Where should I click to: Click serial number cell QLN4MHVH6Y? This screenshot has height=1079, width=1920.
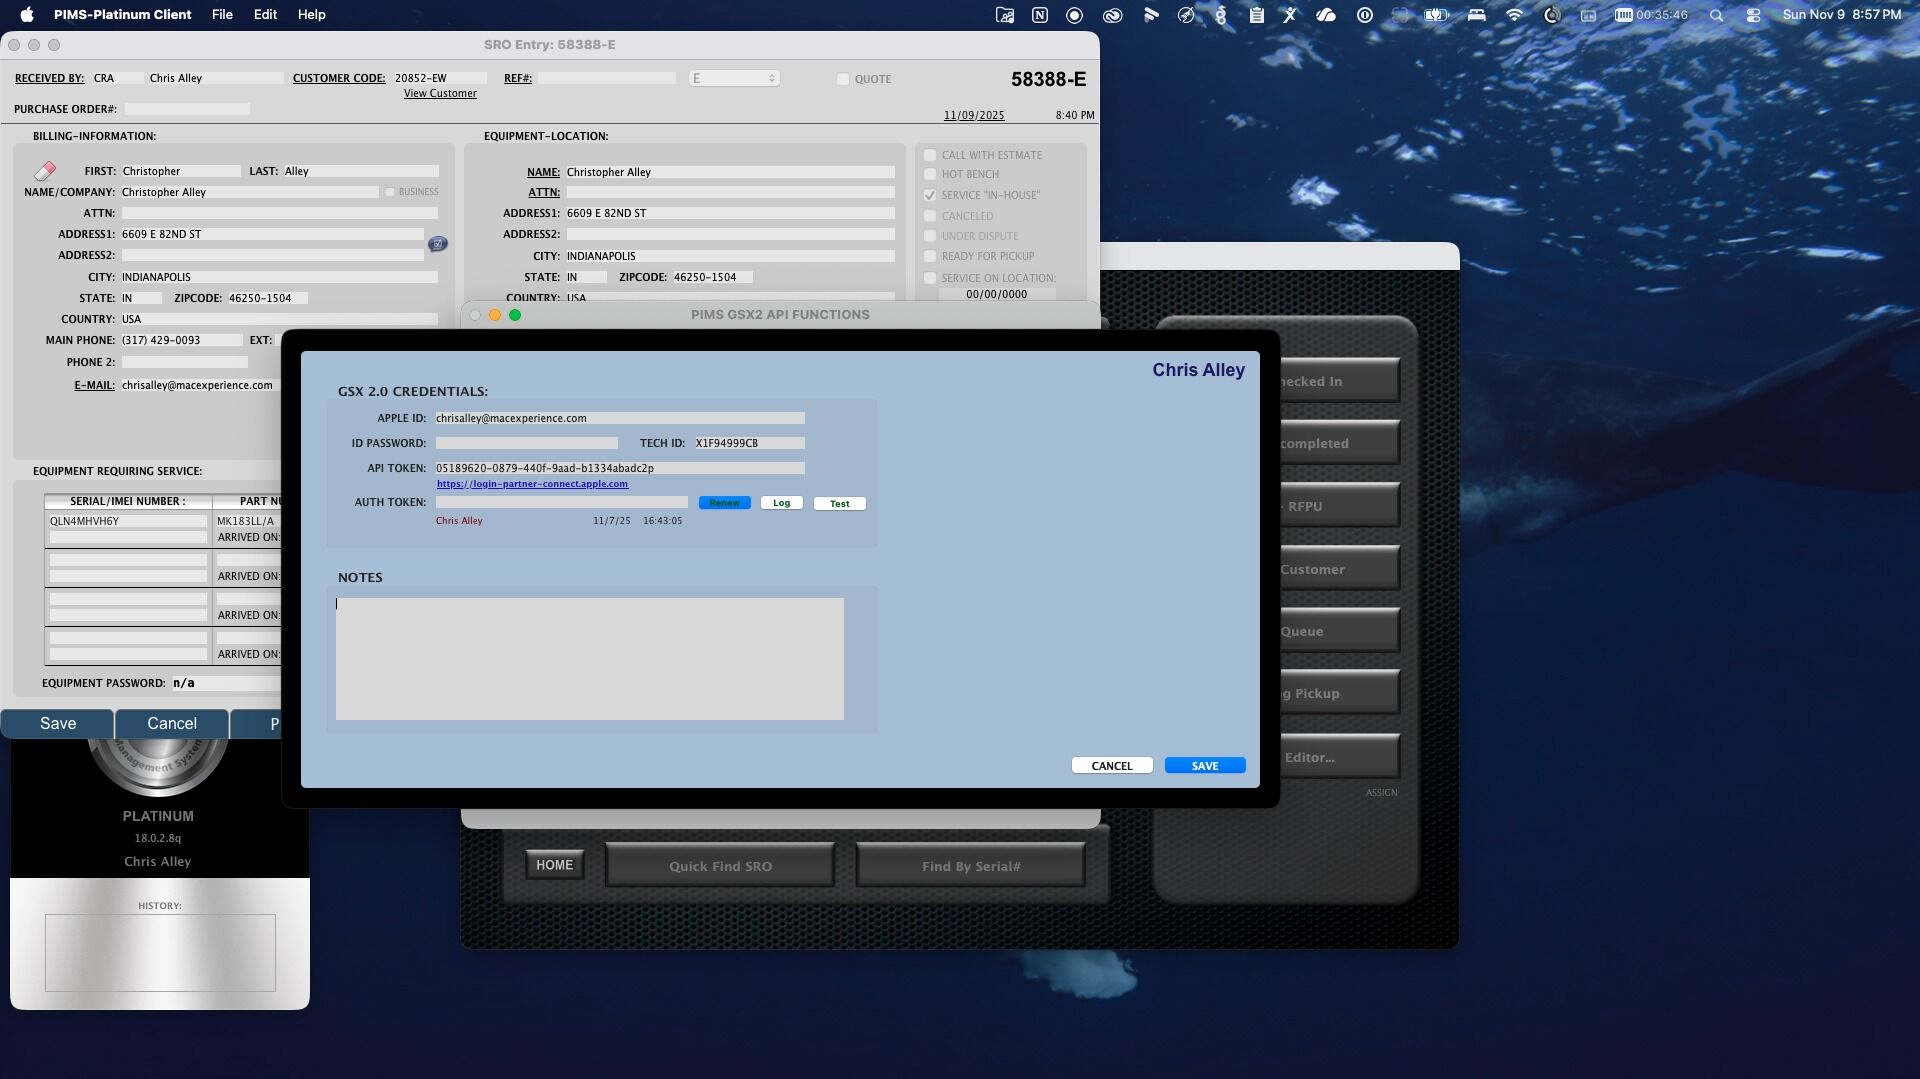pos(128,521)
